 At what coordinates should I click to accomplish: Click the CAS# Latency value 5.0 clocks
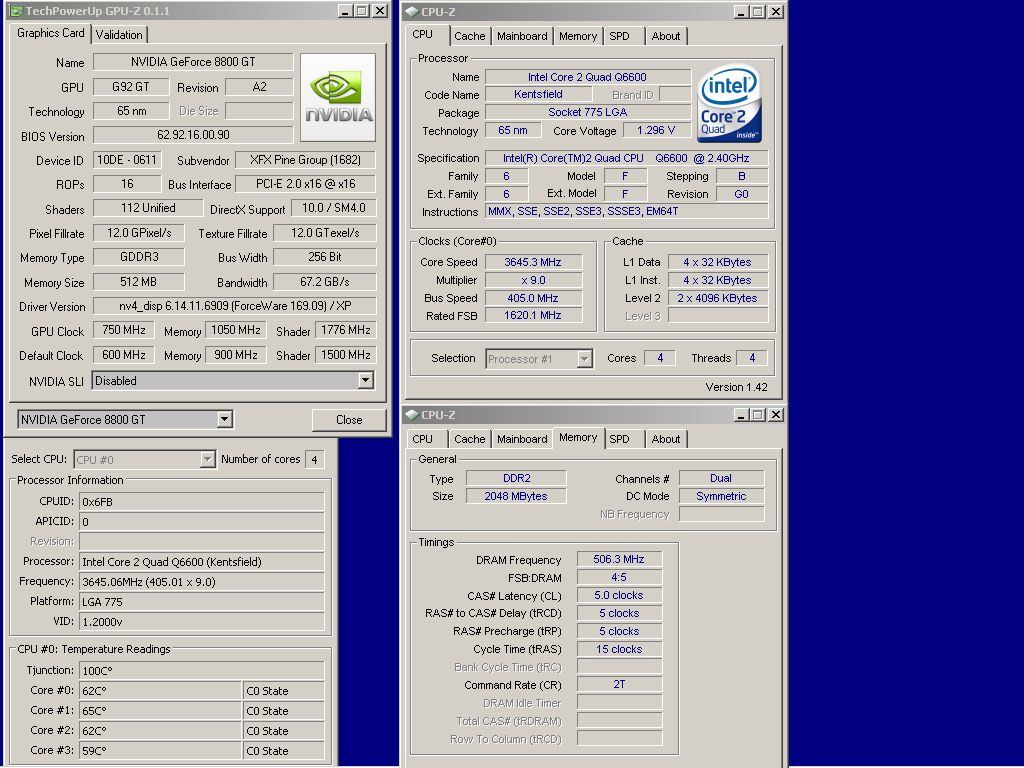click(619, 595)
